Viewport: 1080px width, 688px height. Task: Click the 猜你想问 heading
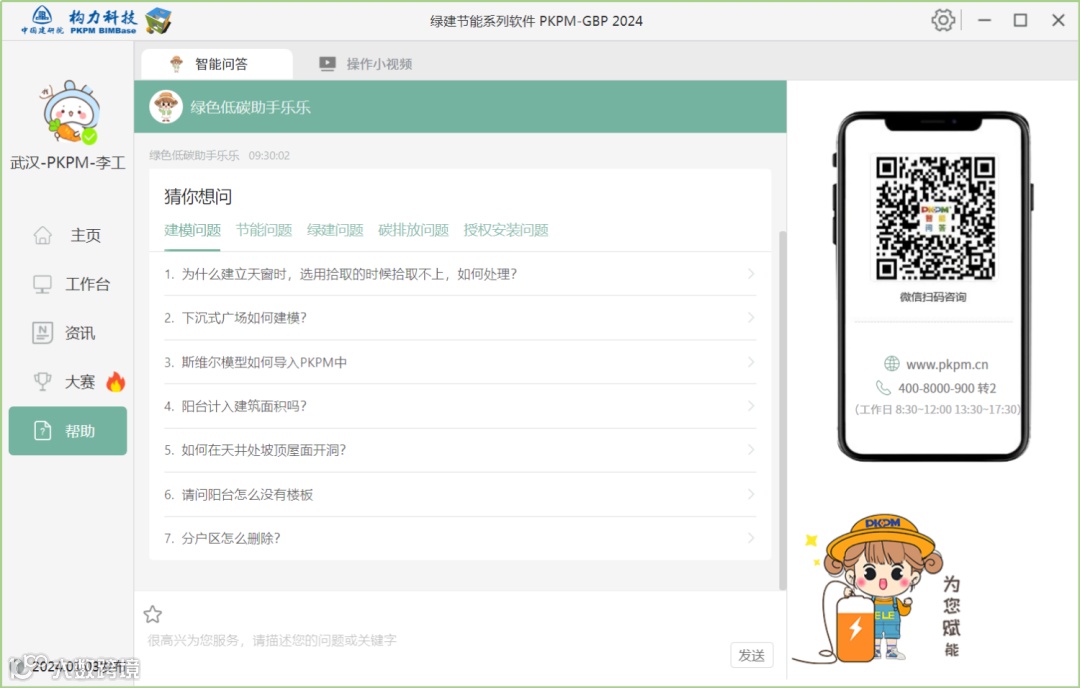[x=198, y=196]
